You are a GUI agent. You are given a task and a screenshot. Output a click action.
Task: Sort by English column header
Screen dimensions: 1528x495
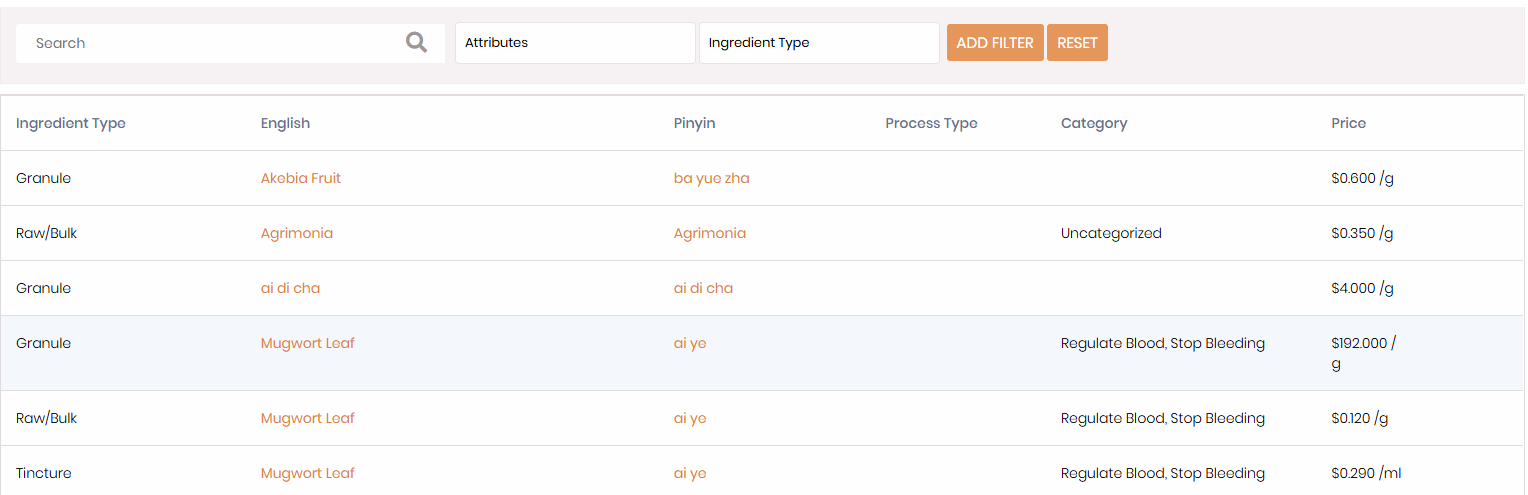click(285, 123)
